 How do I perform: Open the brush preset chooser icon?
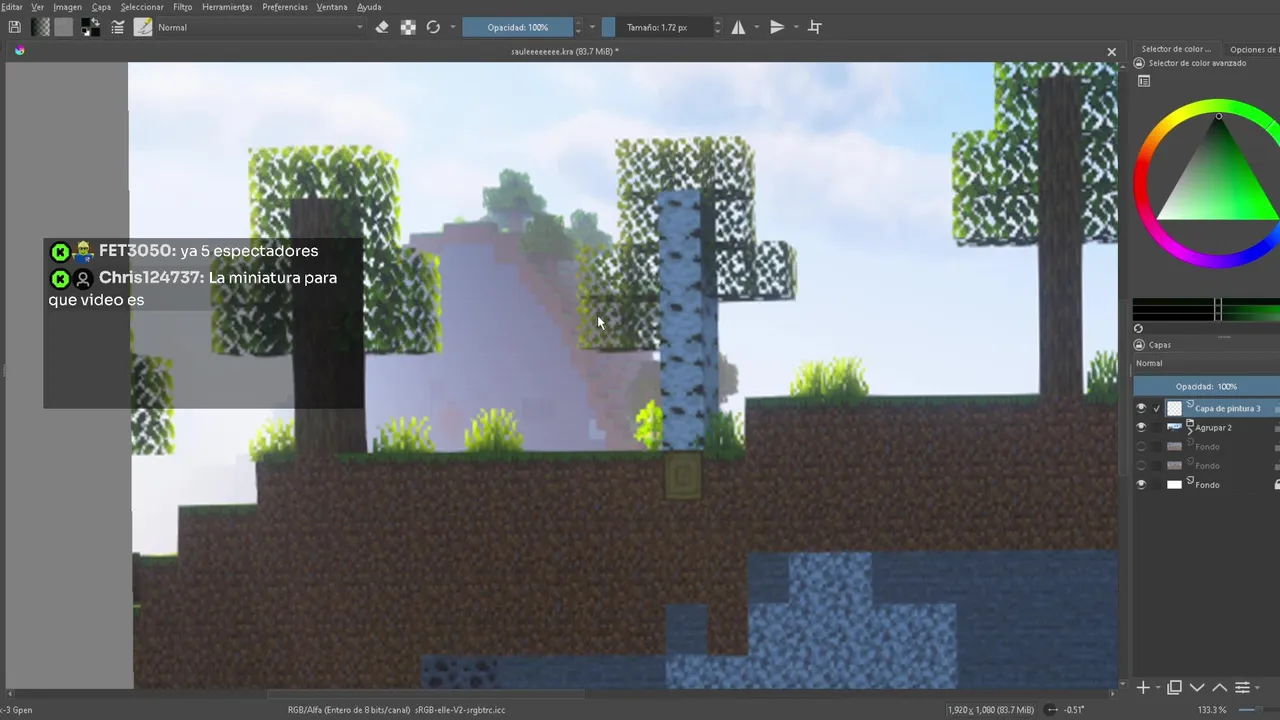pyautogui.click(x=143, y=27)
